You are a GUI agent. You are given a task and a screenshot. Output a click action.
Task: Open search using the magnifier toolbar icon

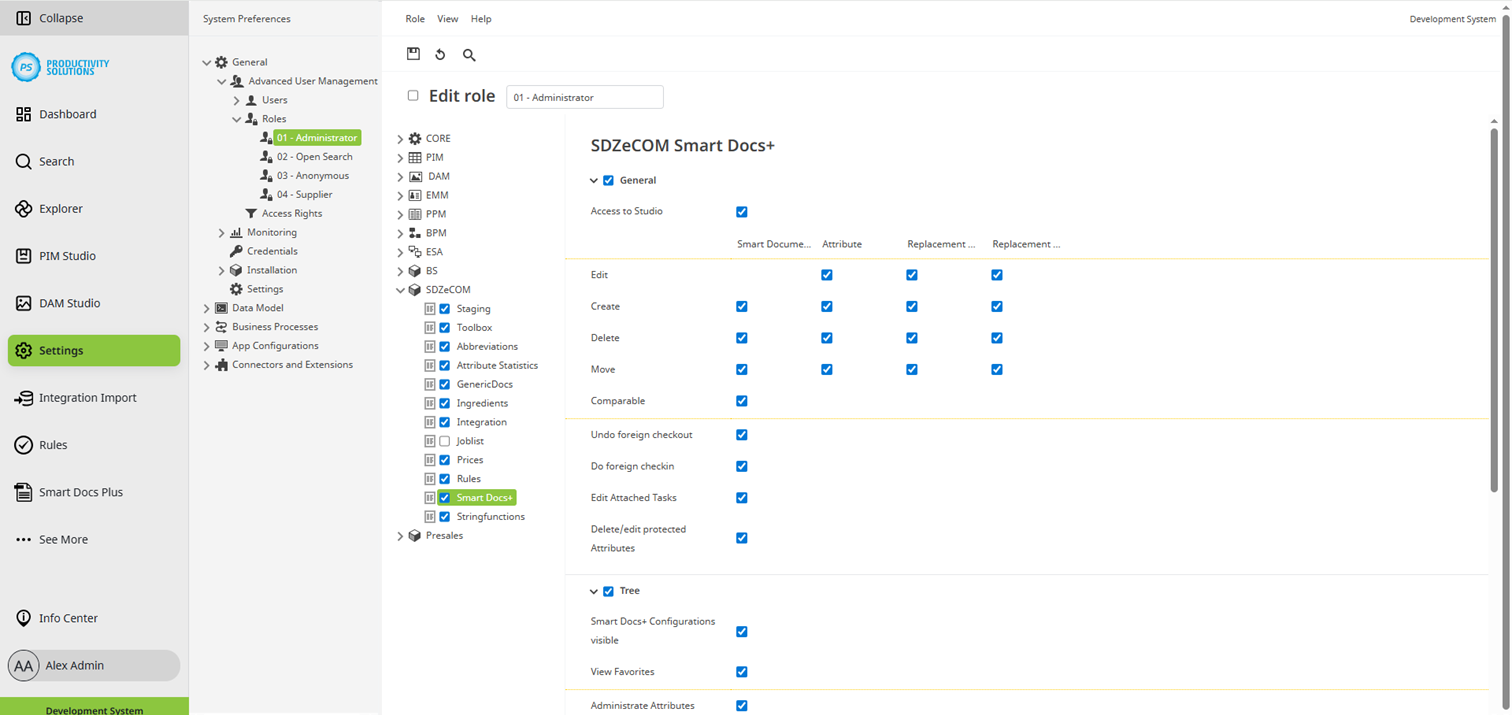[x=468, y=55]
